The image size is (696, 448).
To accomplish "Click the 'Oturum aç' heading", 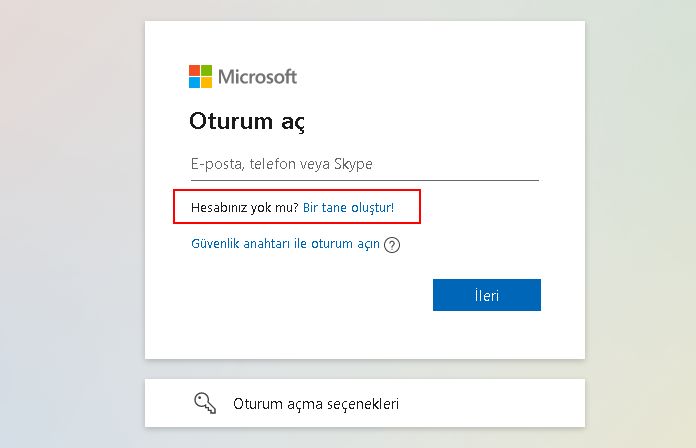I will coord(247,121).
